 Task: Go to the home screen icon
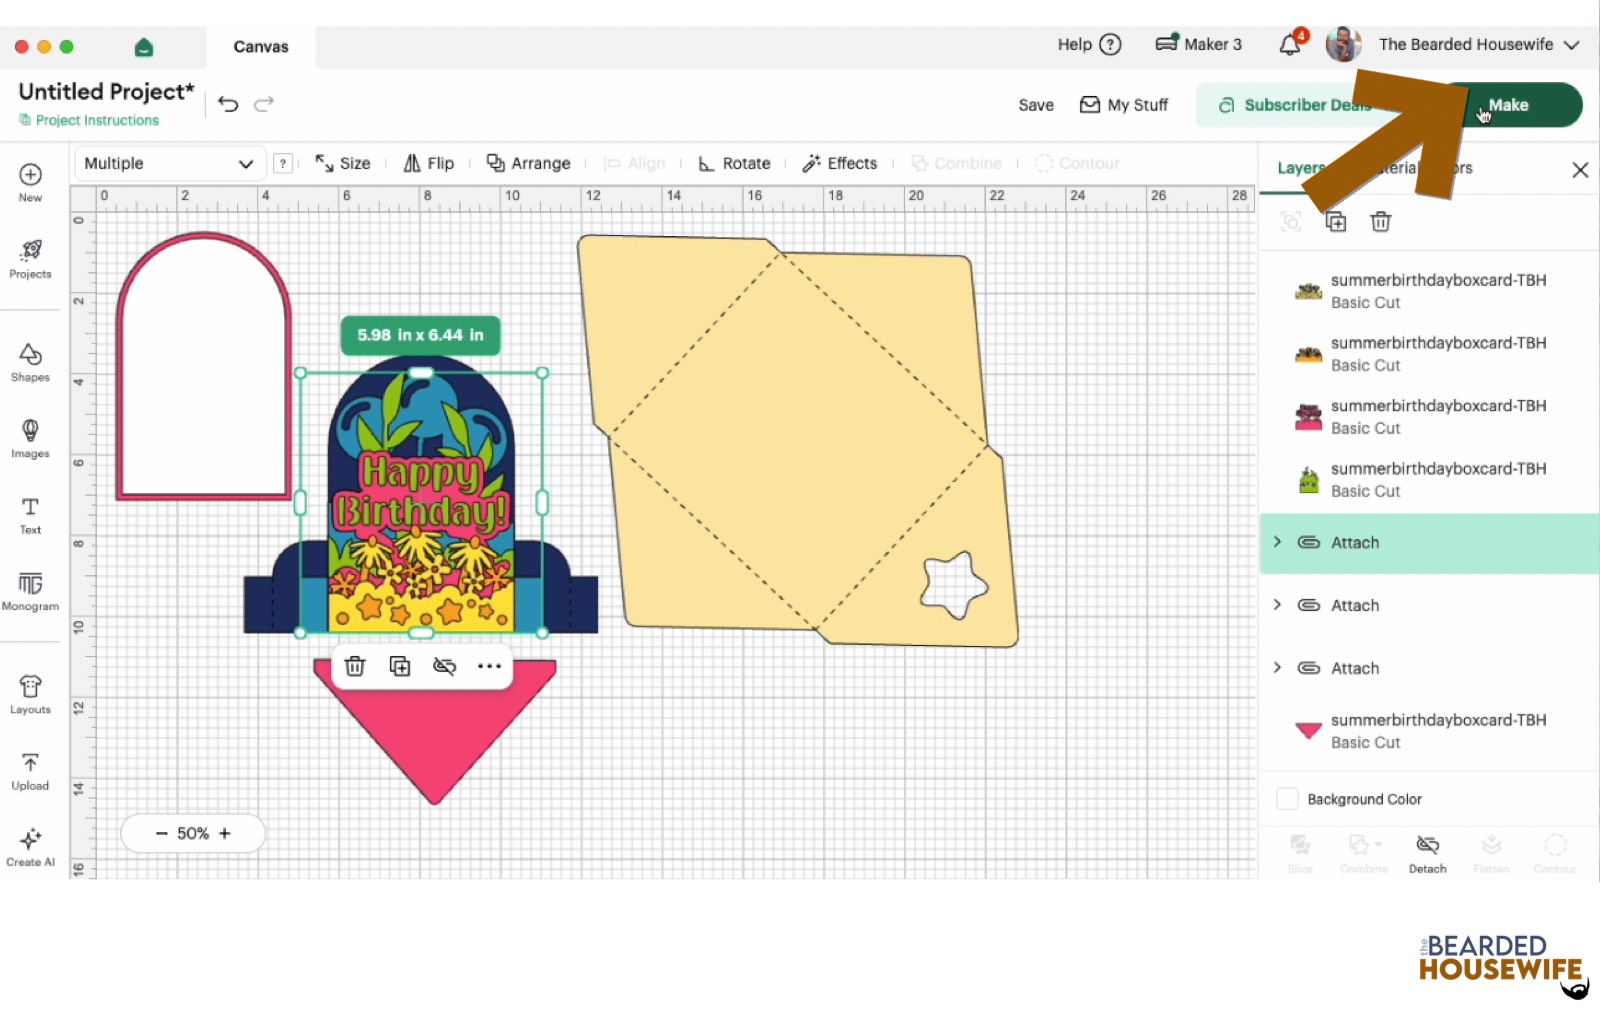click(144, 47)
